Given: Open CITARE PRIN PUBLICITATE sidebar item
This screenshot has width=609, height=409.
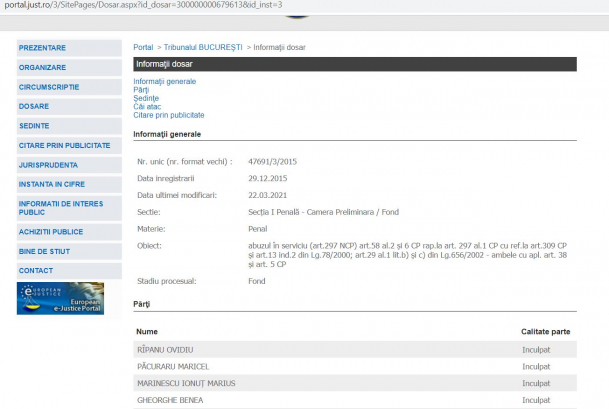Looking at the screenshot, I should click(x=64, y=145).
